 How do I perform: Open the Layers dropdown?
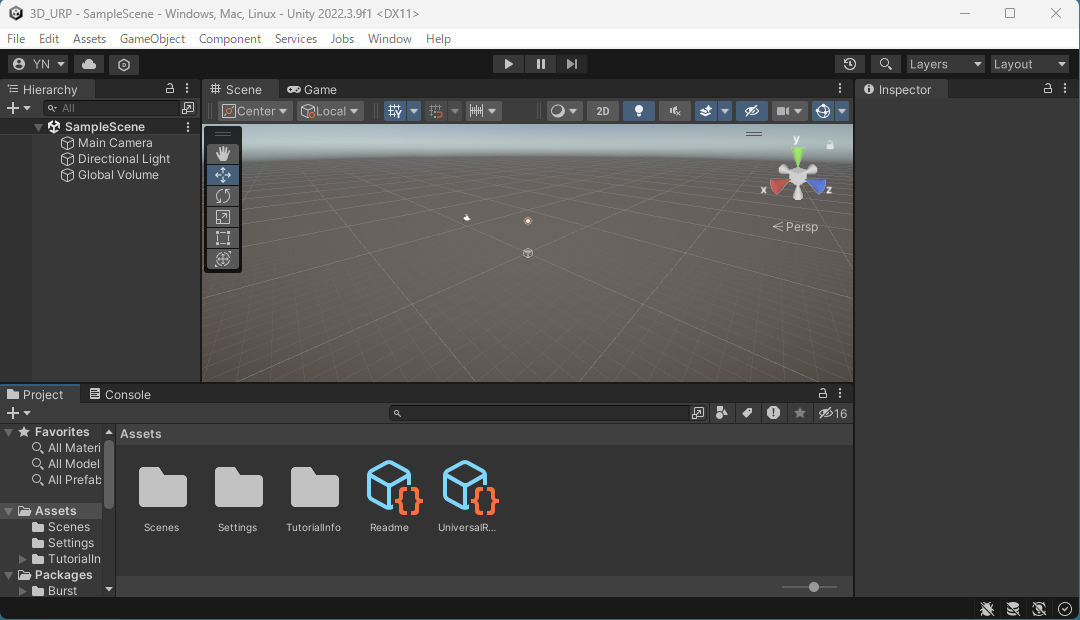945,64
